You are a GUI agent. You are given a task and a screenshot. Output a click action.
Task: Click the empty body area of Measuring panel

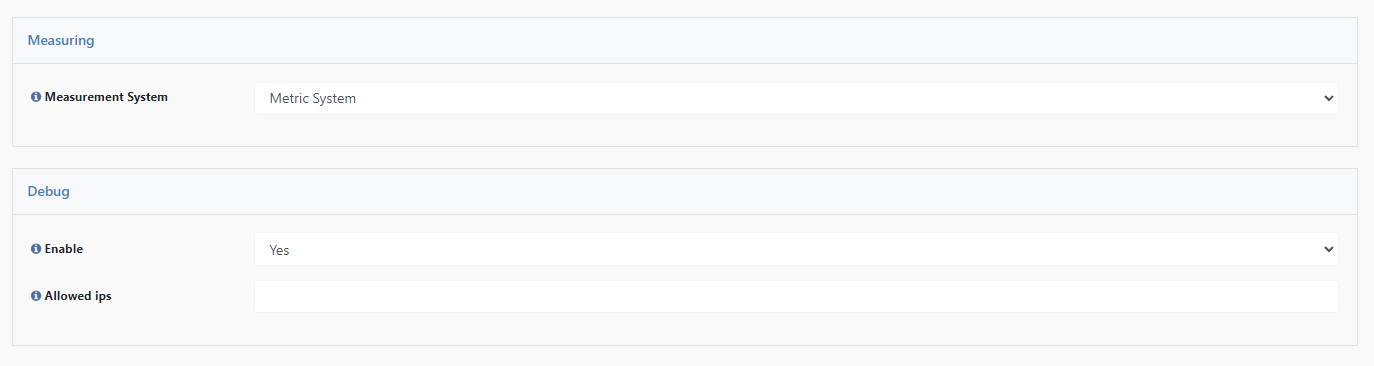click(685, 130)
